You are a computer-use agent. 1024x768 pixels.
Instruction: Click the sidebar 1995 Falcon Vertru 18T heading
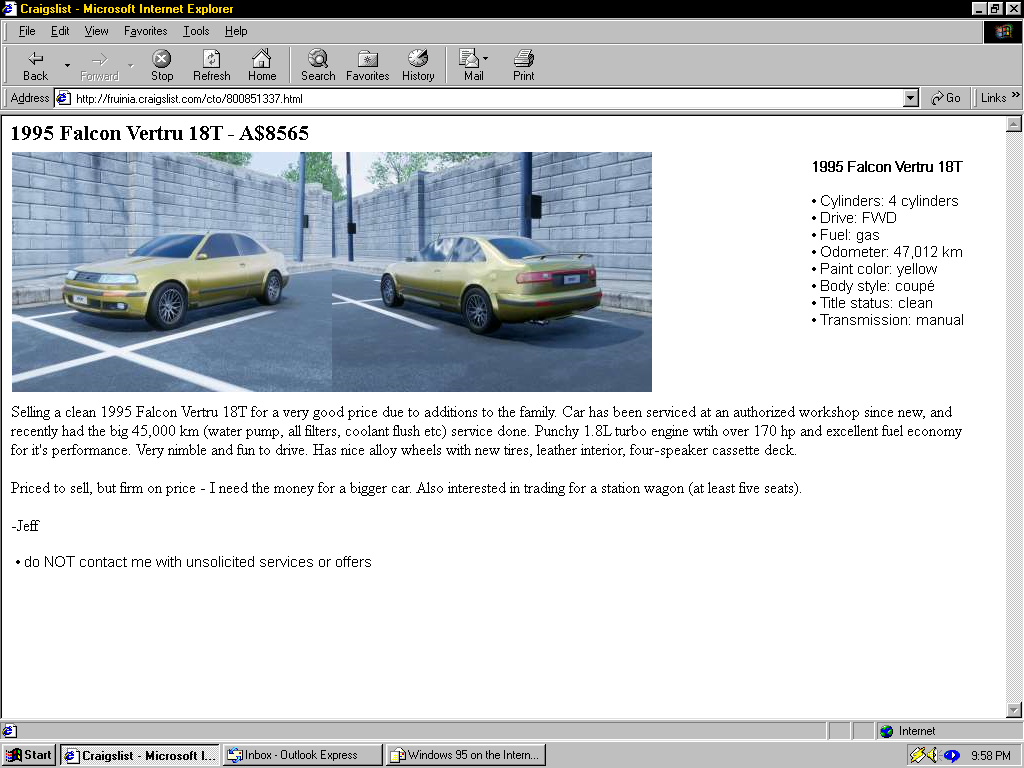[x=887, y=167]
